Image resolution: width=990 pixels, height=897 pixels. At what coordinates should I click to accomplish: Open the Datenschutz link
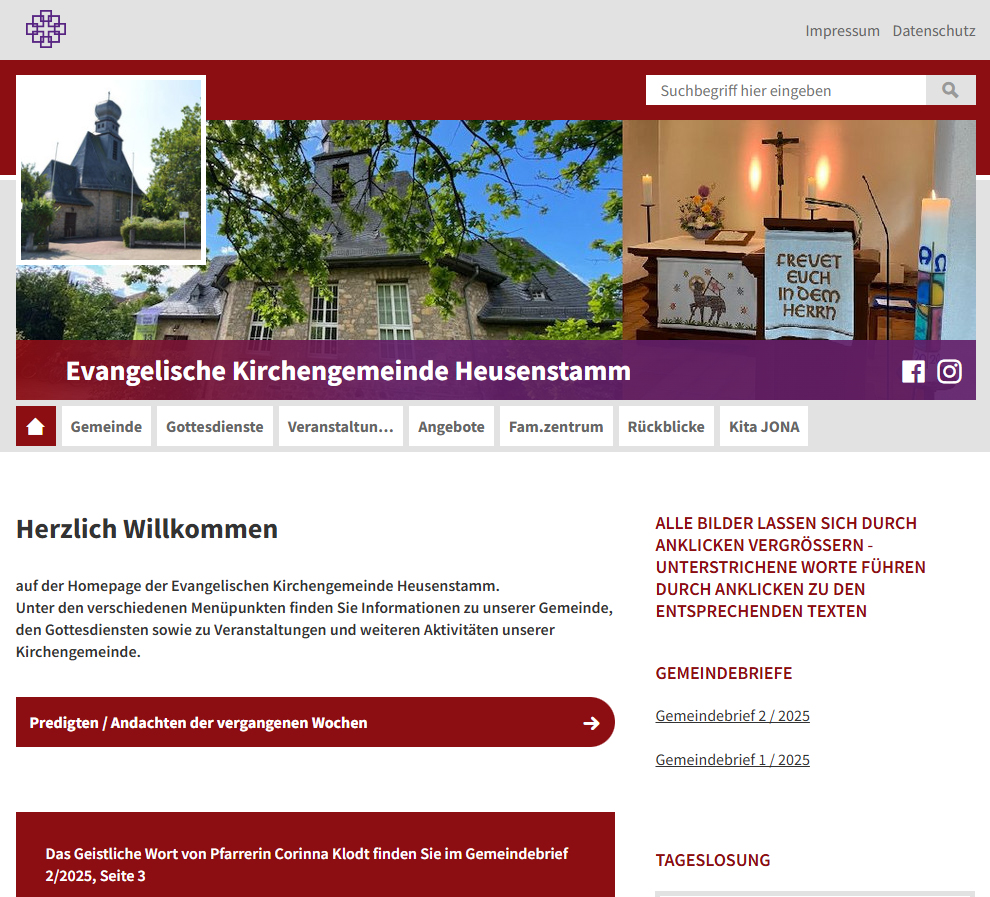[934, 31]
